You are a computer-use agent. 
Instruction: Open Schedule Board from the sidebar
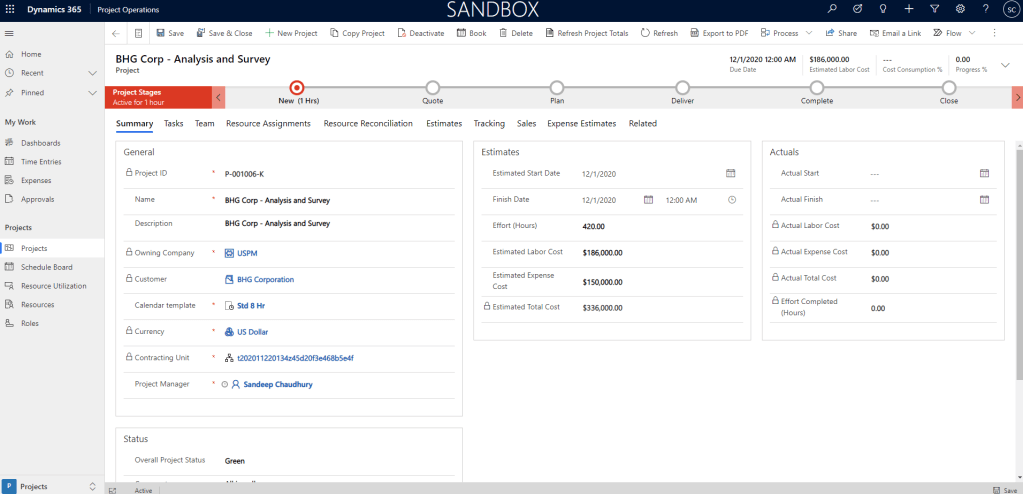tap(46, 267)
